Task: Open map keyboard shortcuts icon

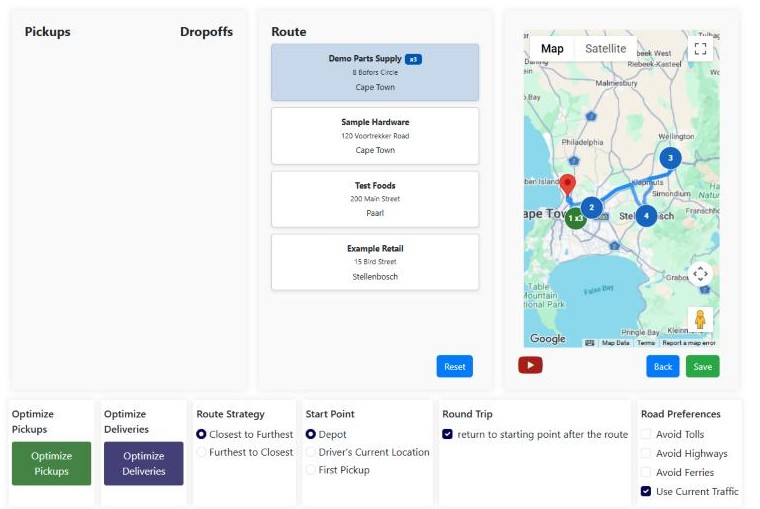Action: click(589, 343)
